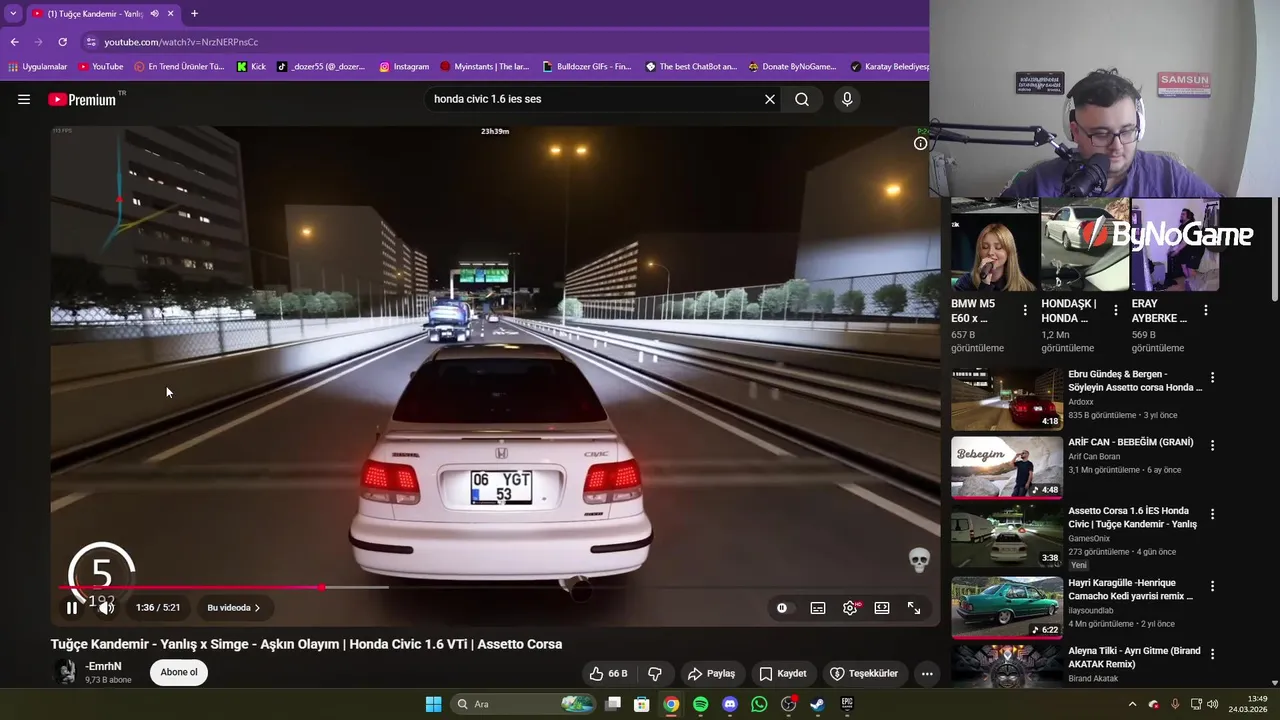Open the -EmrhN channel avatar
Viewport: 1280px width, 720px height.
tap(66, 672)
